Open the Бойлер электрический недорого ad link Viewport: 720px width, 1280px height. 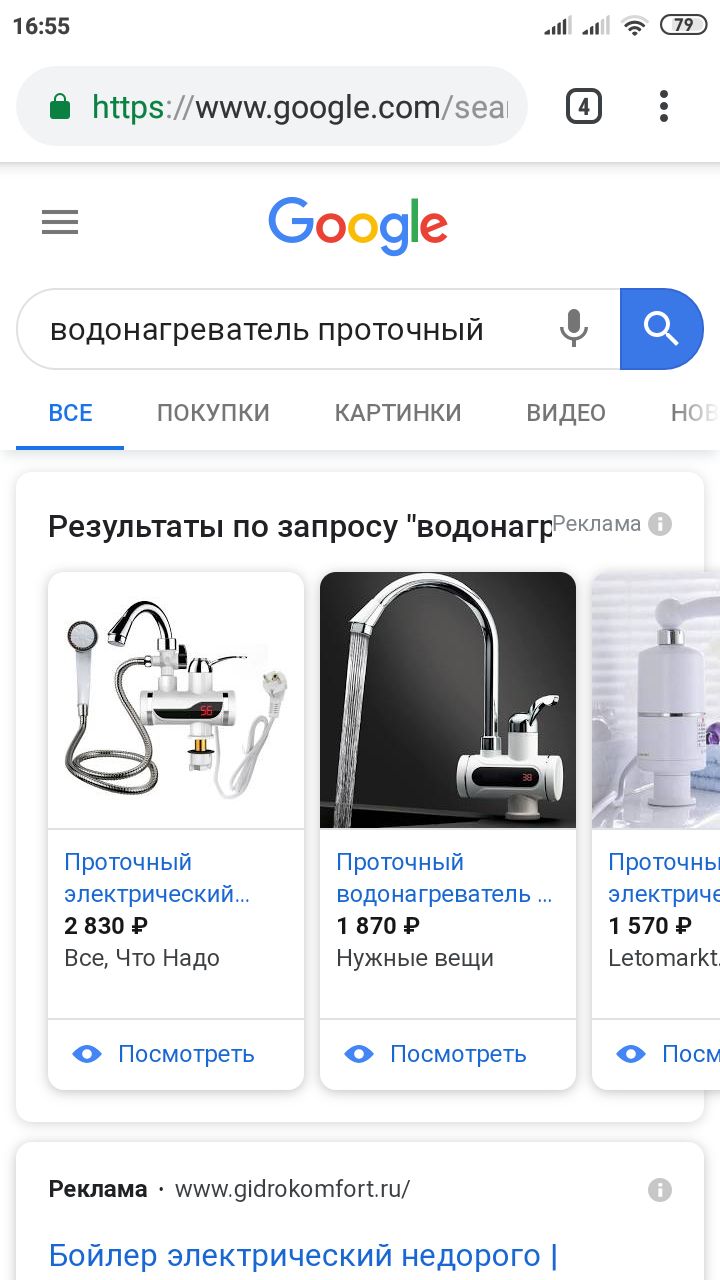(303, 1254)
